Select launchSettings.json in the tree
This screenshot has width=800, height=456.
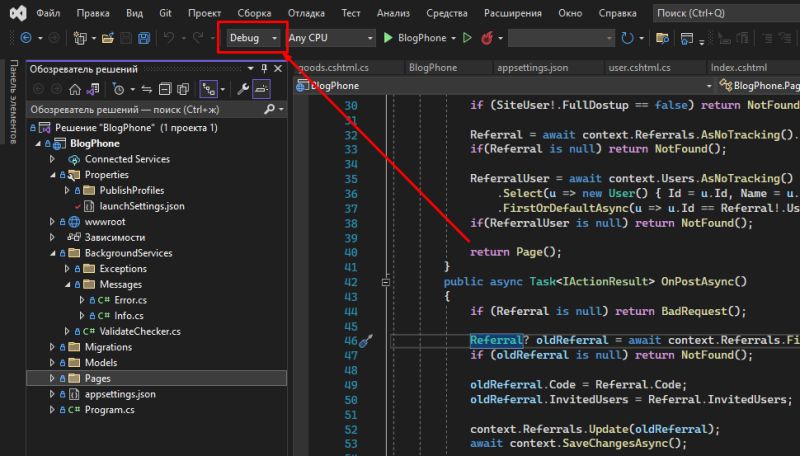click(x=142, y=206)
